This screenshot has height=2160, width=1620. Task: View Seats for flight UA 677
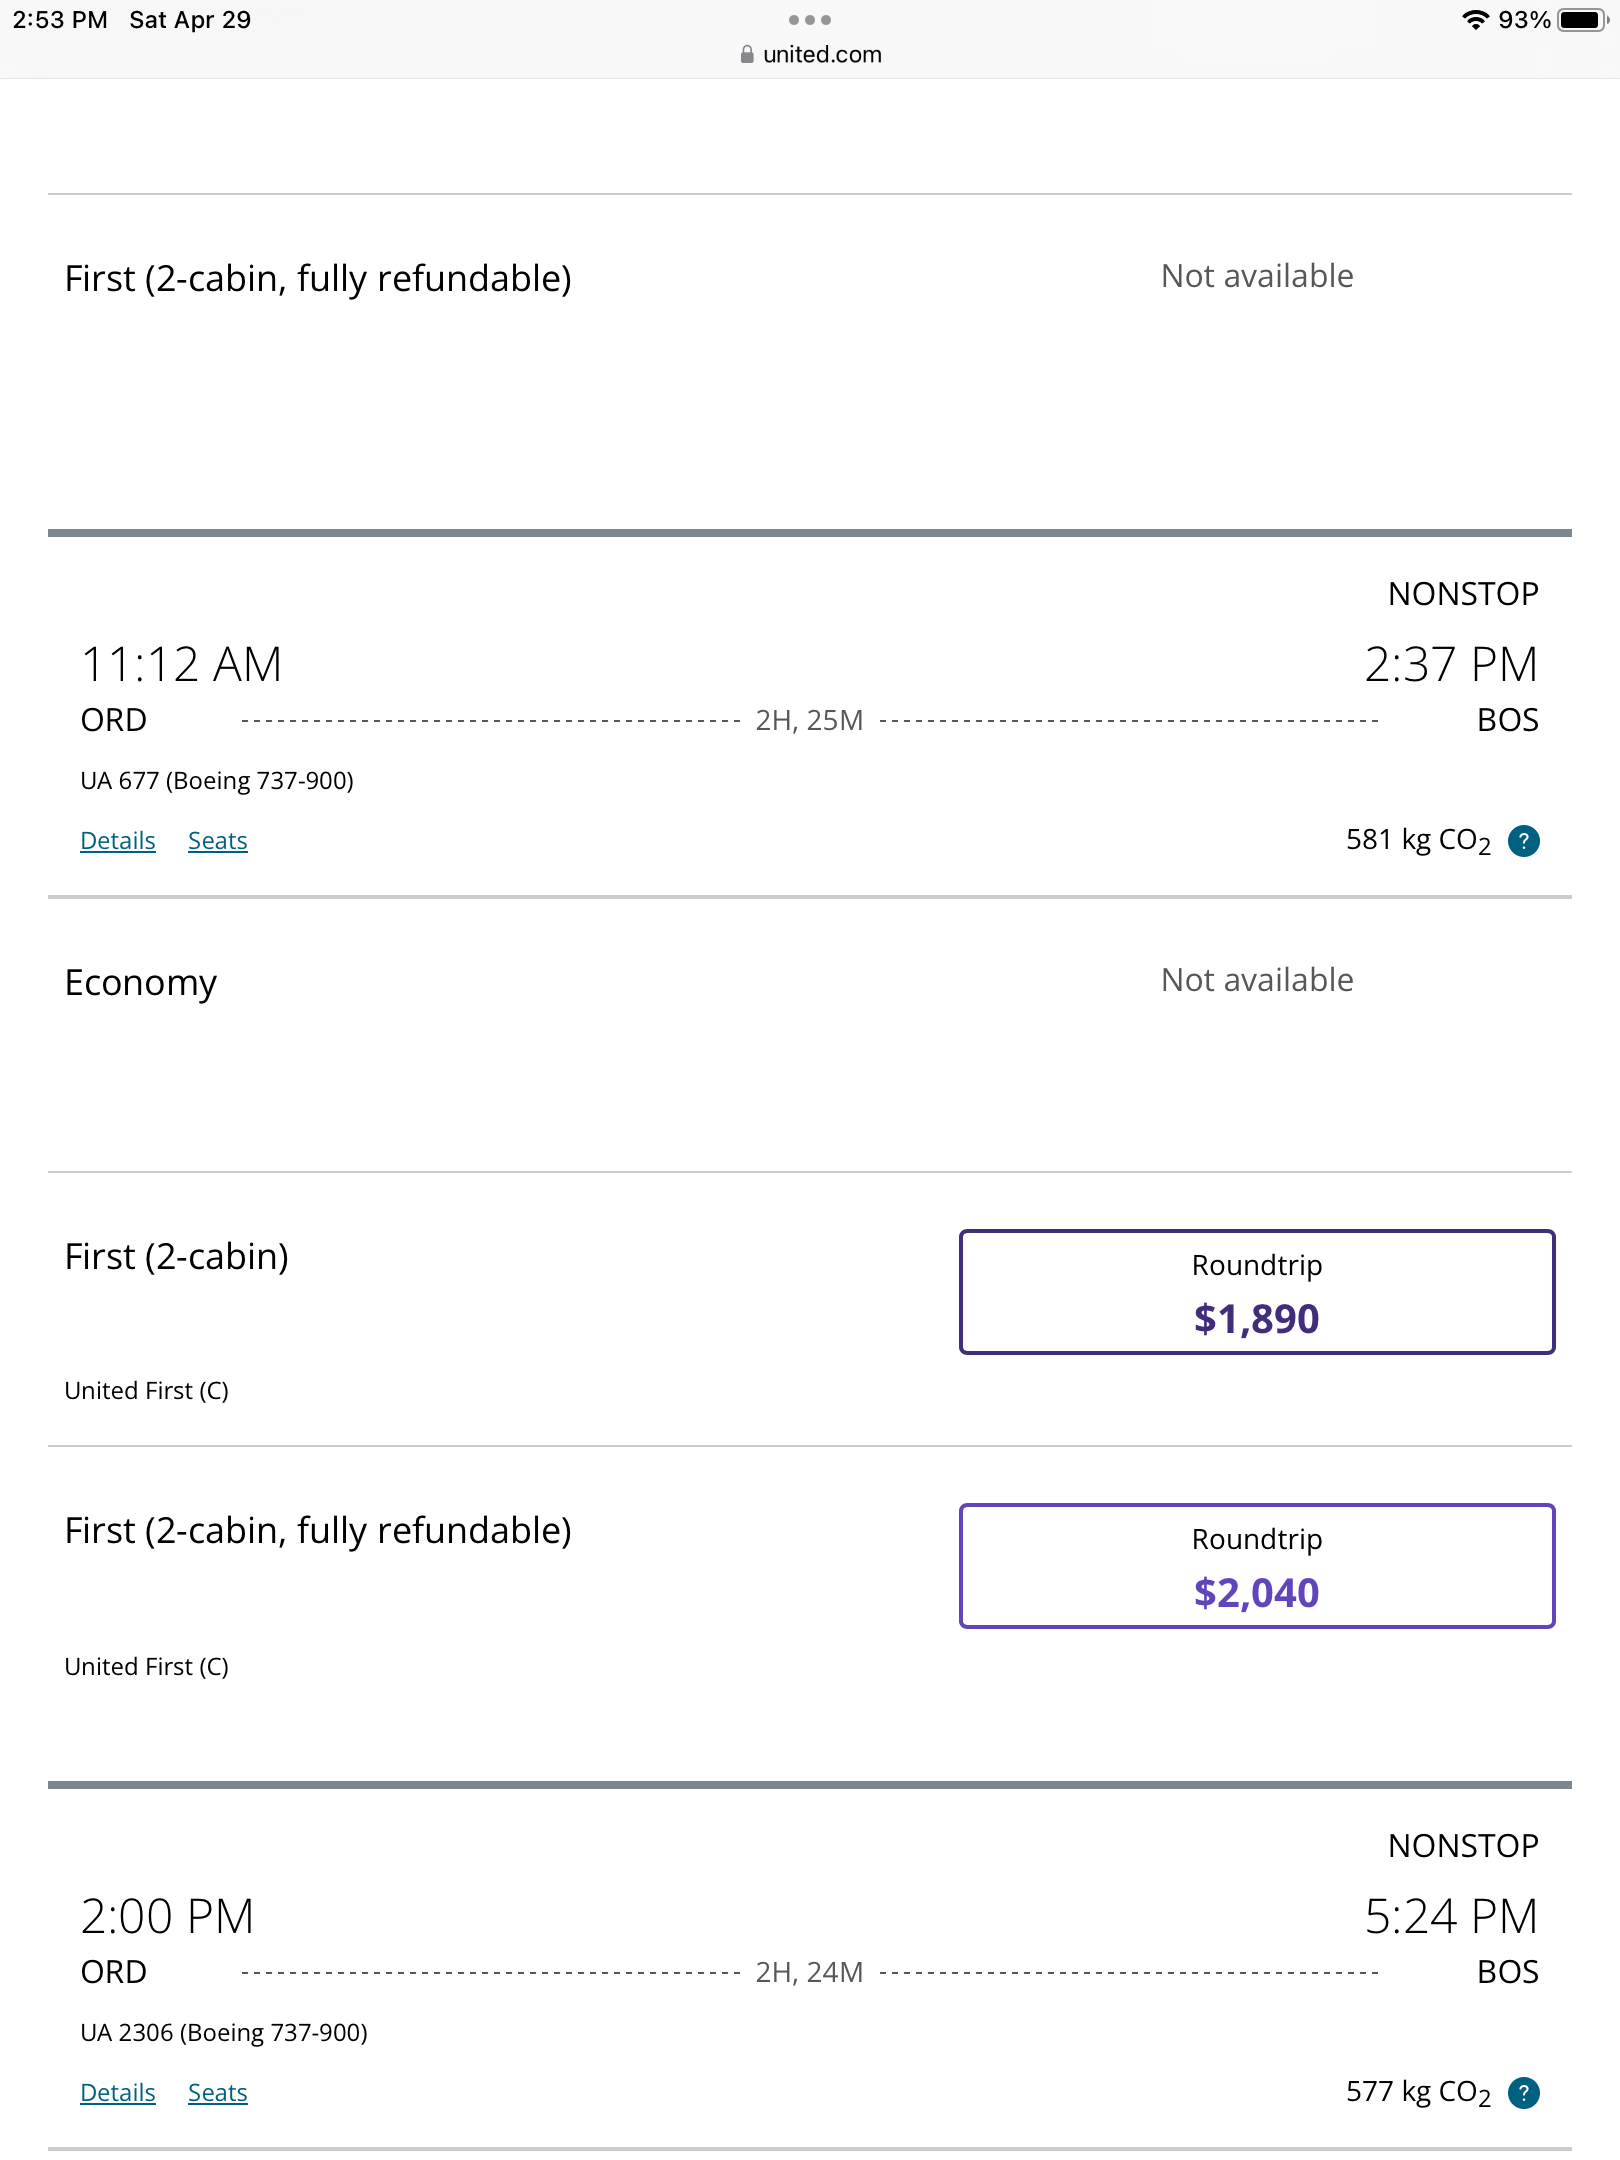click(x=218, y=841)
